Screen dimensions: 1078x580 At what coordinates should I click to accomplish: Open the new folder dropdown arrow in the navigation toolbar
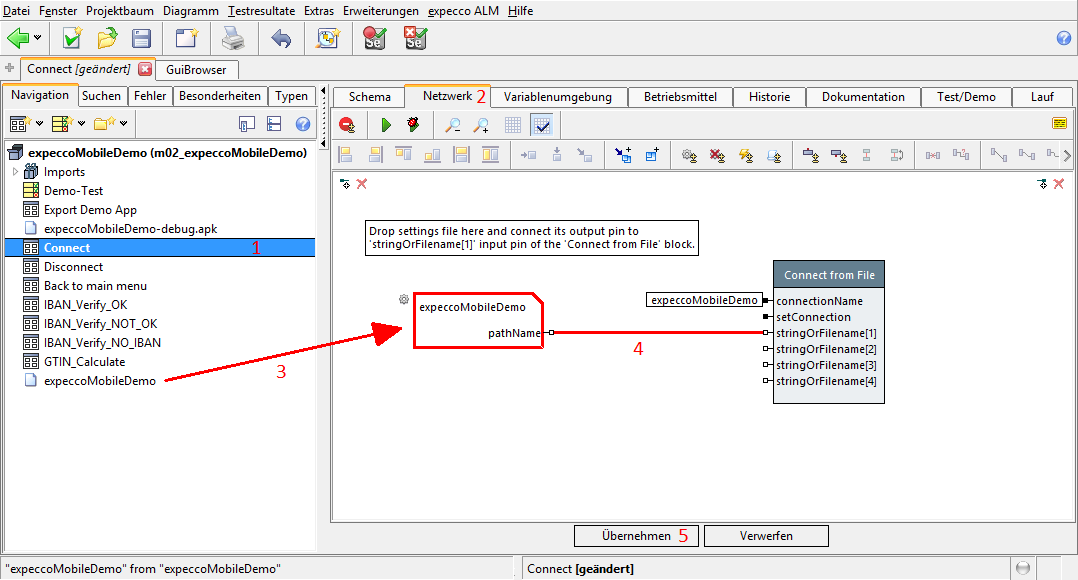pos(123,124)
